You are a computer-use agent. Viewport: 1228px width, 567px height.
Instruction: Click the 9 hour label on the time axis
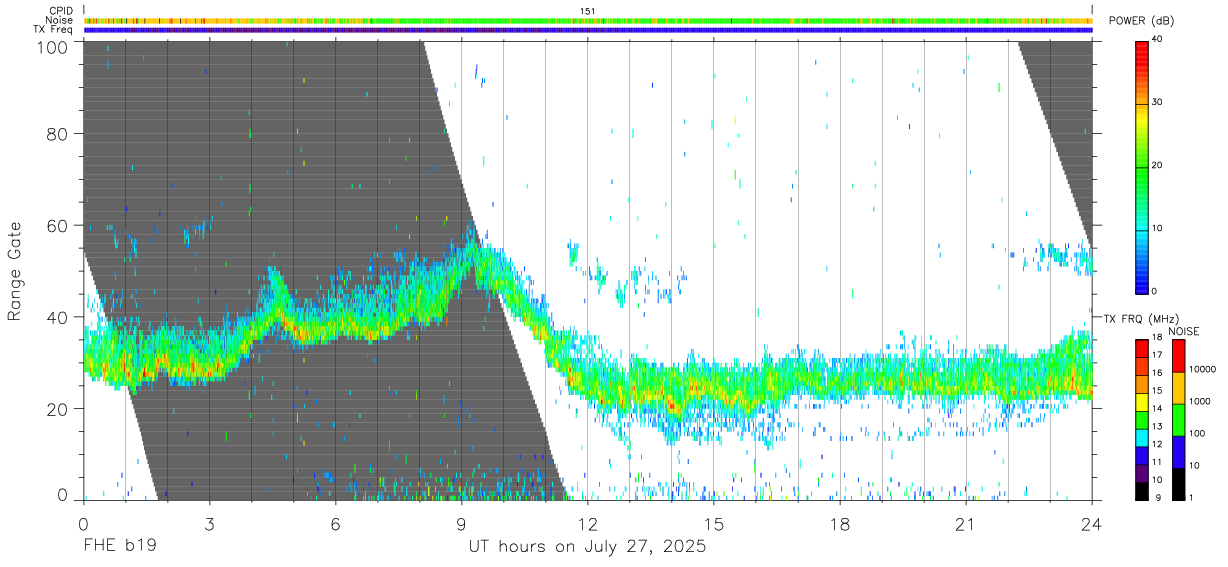[461, 524]
